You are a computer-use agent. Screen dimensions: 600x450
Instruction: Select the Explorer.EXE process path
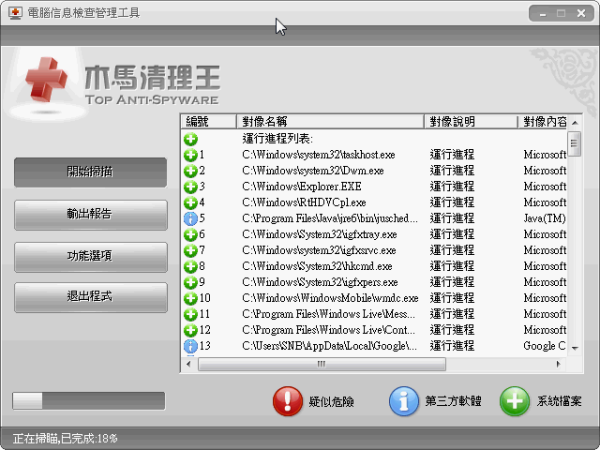(x=302, y=187)
